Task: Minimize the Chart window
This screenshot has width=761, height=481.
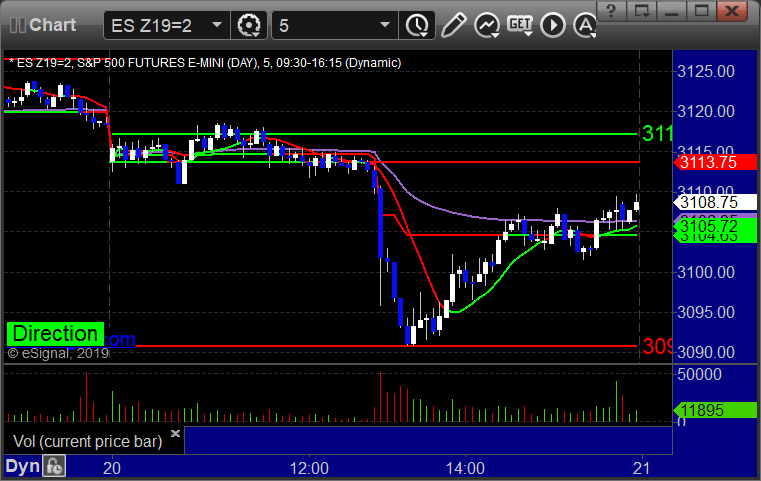Action: click(x=672, y=11)
